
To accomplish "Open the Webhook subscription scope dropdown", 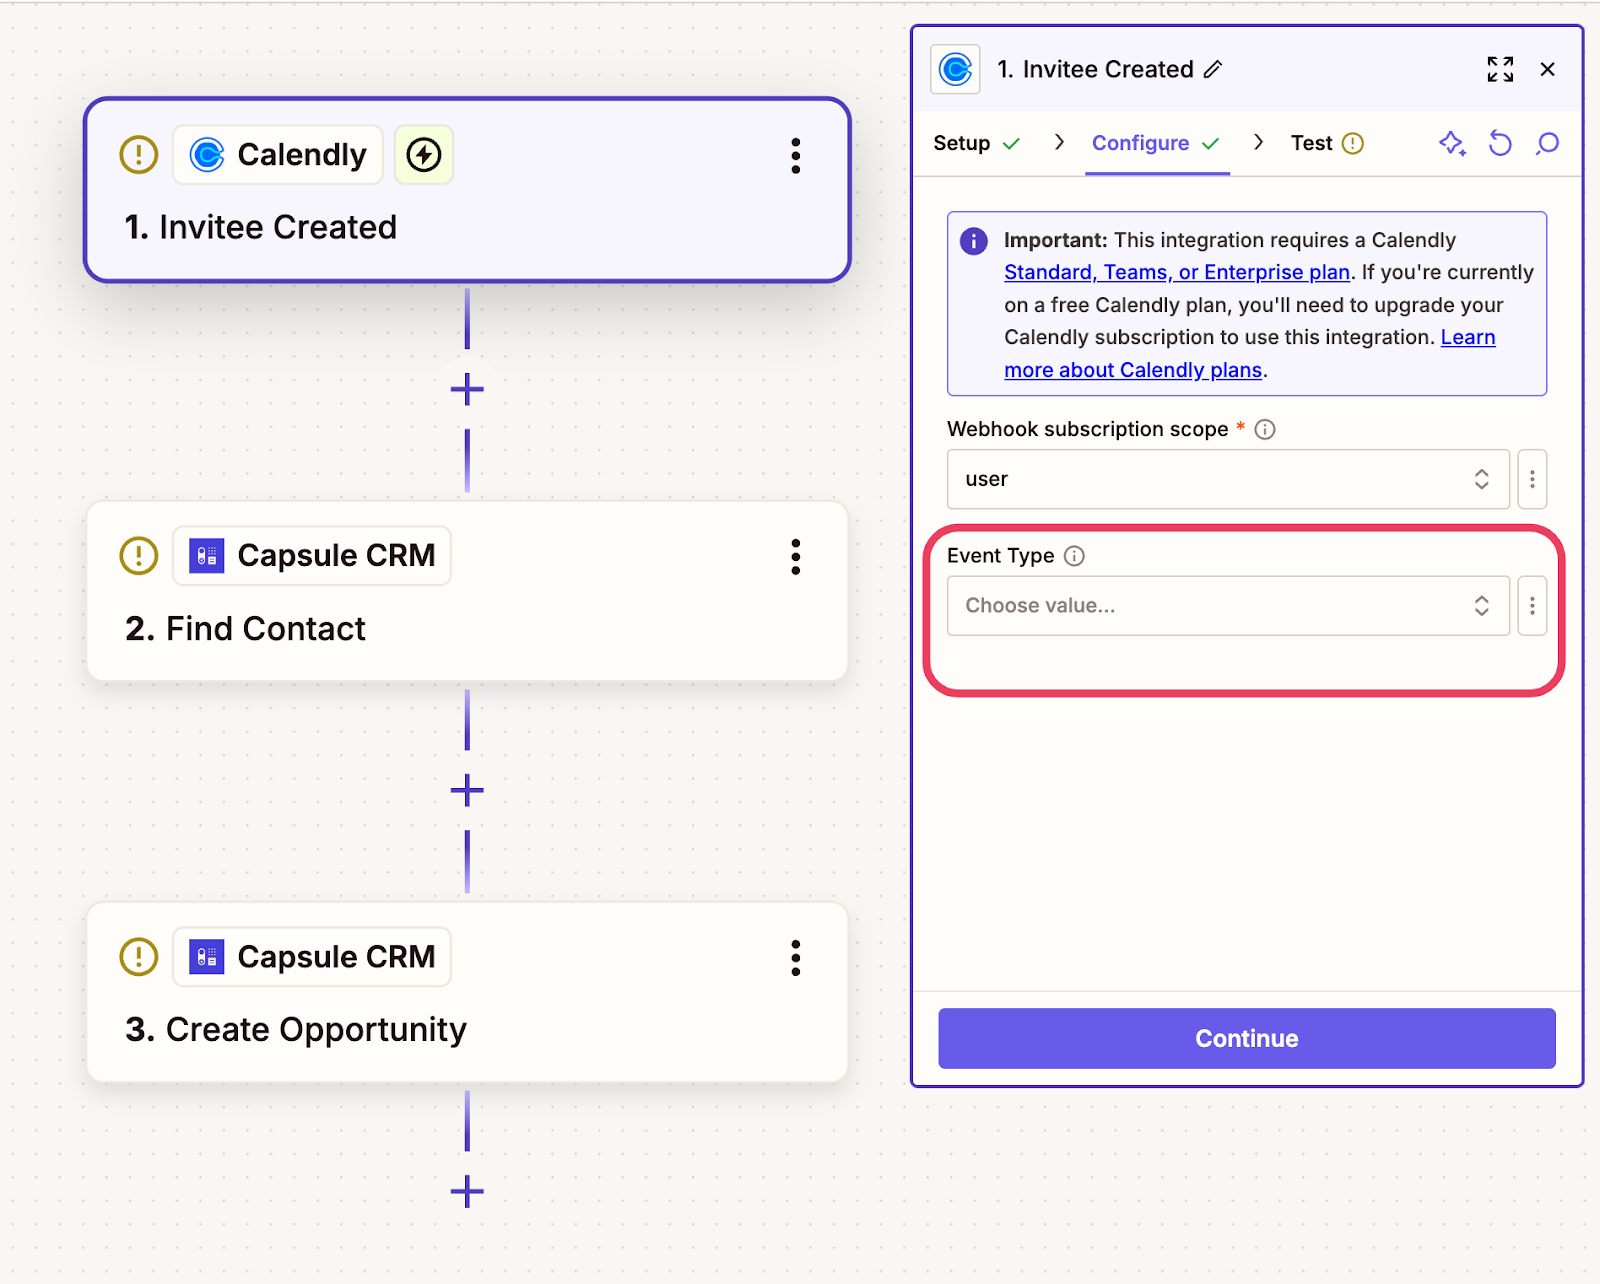I will click(1228, 479).
